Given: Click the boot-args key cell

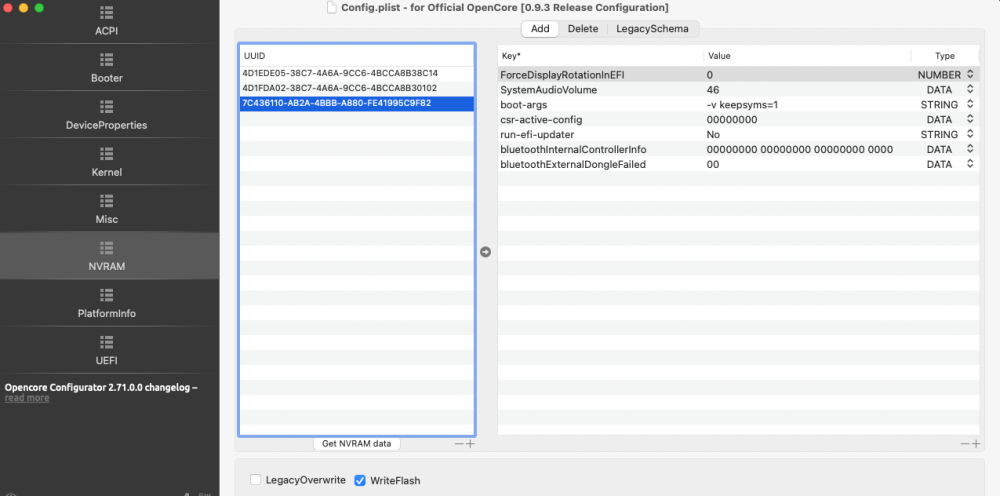Looking at the screenshot, I should (x=524, y=105).
